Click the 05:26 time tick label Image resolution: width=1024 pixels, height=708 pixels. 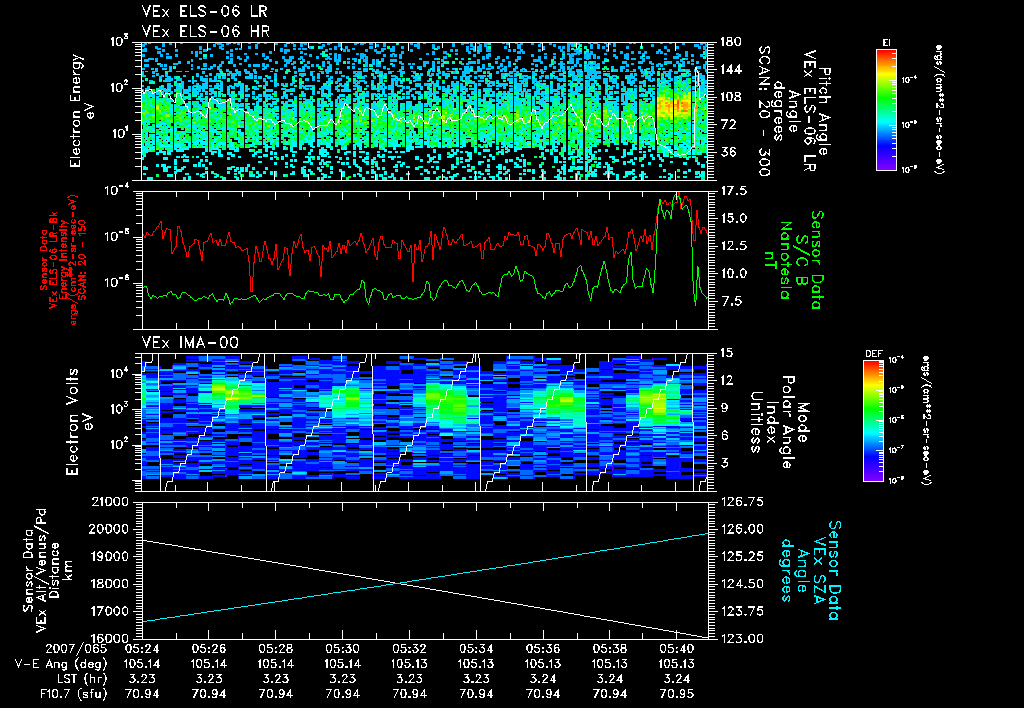click(208, 649)
